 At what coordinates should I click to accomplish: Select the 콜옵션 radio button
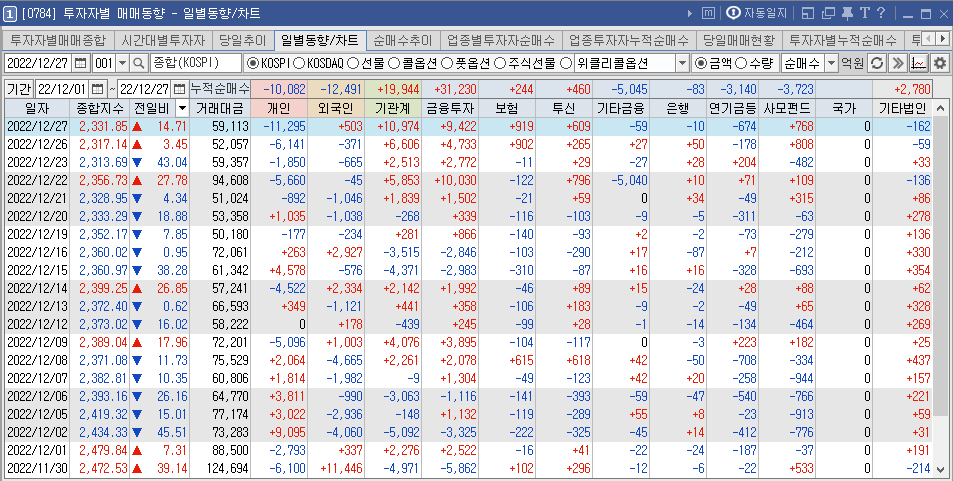[394, 63]
